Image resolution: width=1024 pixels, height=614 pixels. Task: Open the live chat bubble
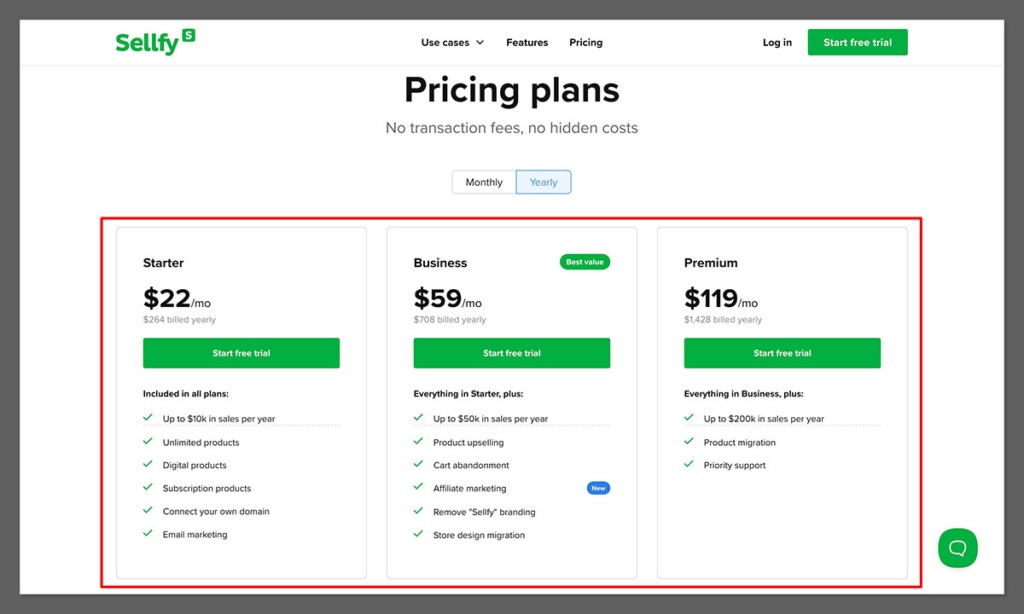tap(957, 548)
